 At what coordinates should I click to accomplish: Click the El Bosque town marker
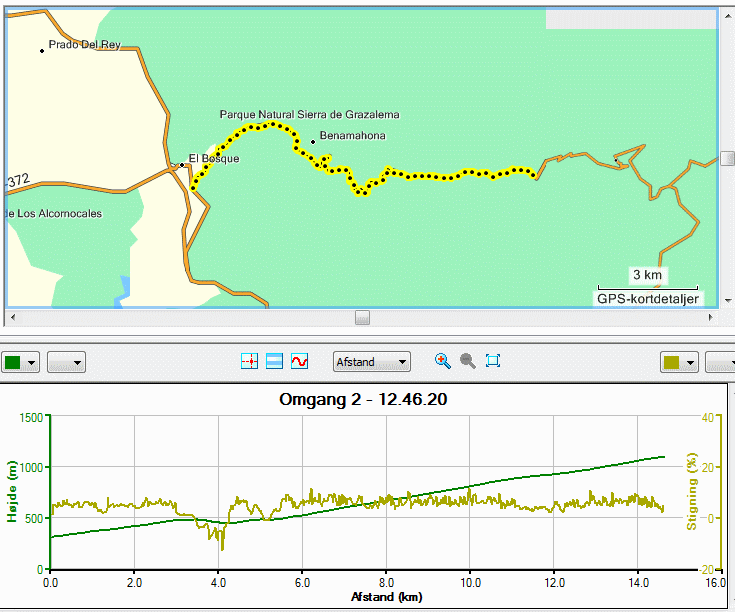[182, 165]
